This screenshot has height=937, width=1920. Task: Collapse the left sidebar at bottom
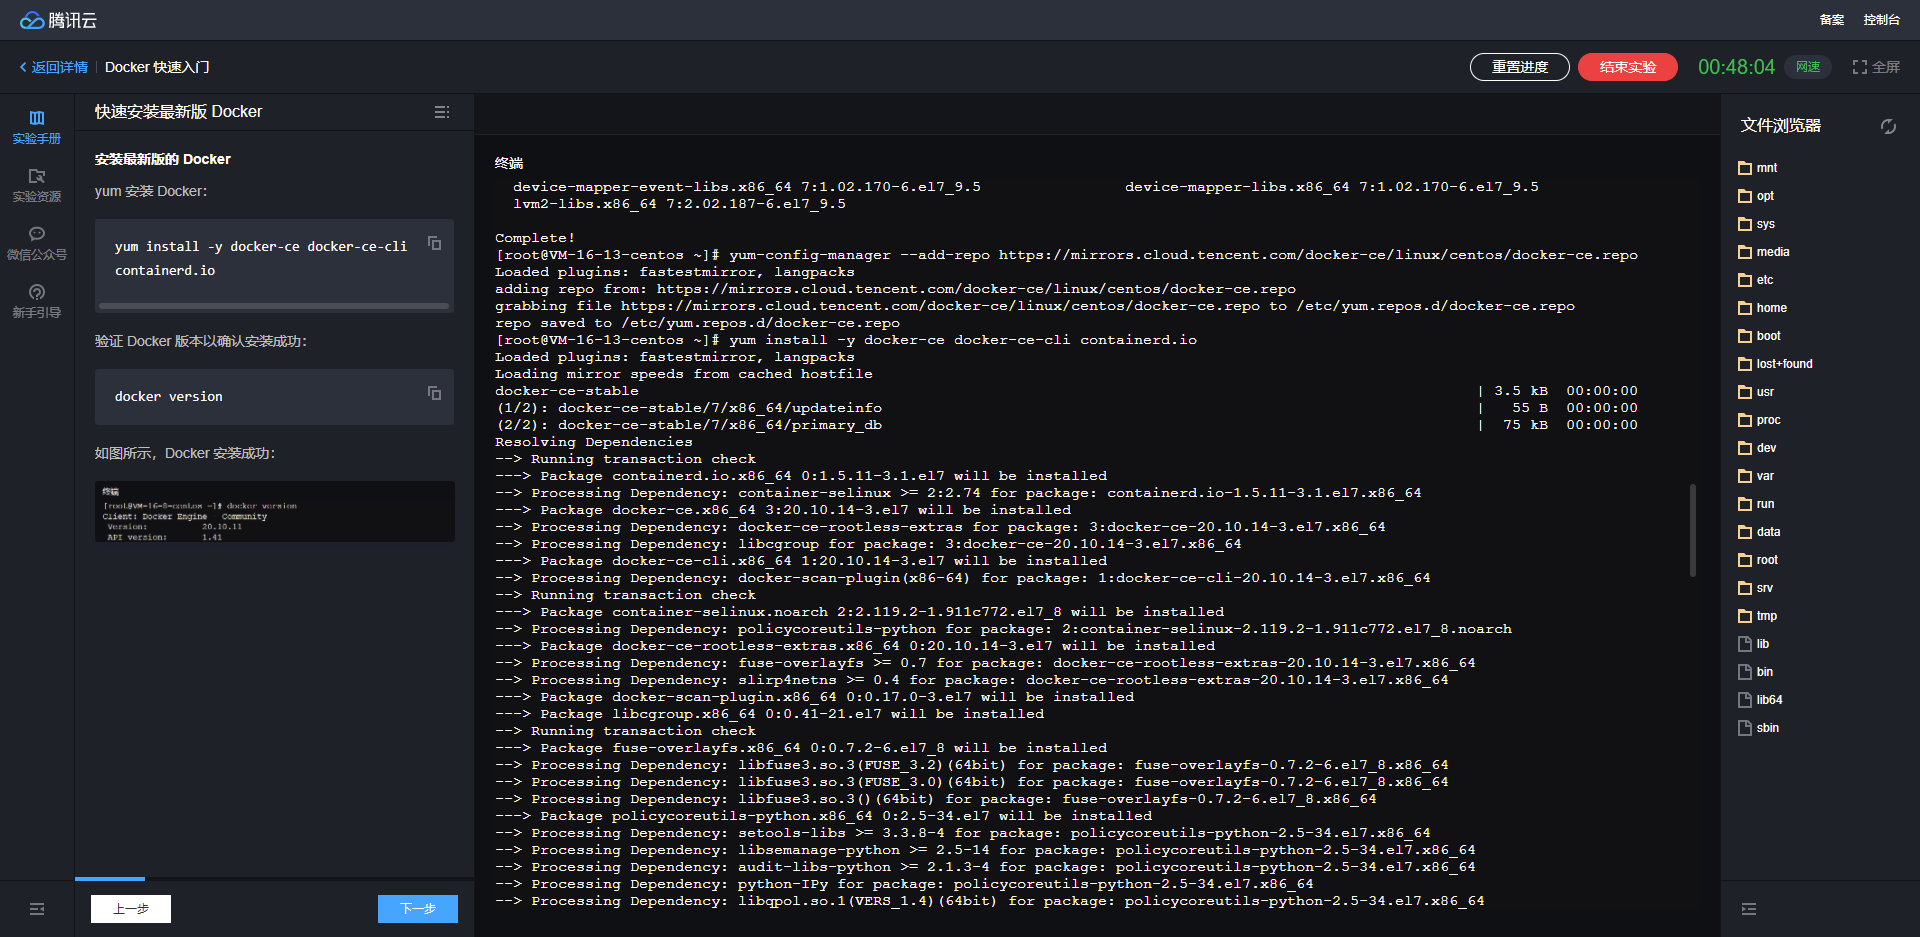click(x=37, y=909)
